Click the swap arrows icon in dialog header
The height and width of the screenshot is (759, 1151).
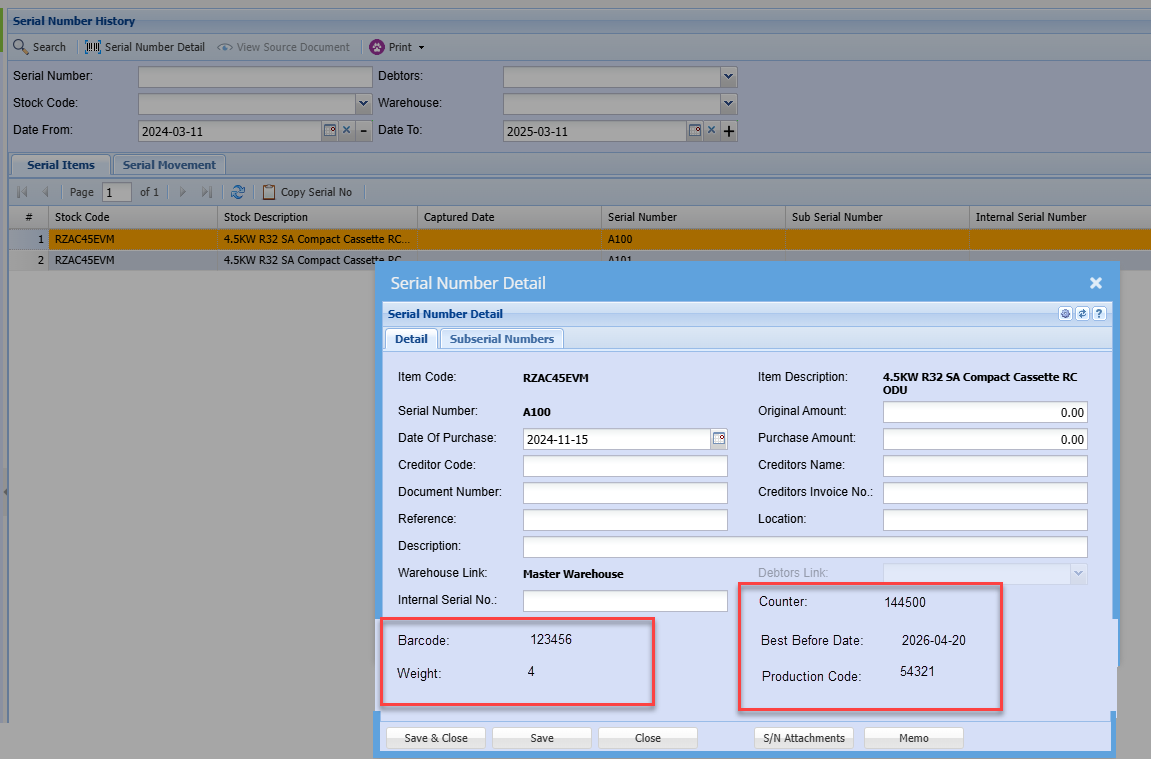[1082, 314]
